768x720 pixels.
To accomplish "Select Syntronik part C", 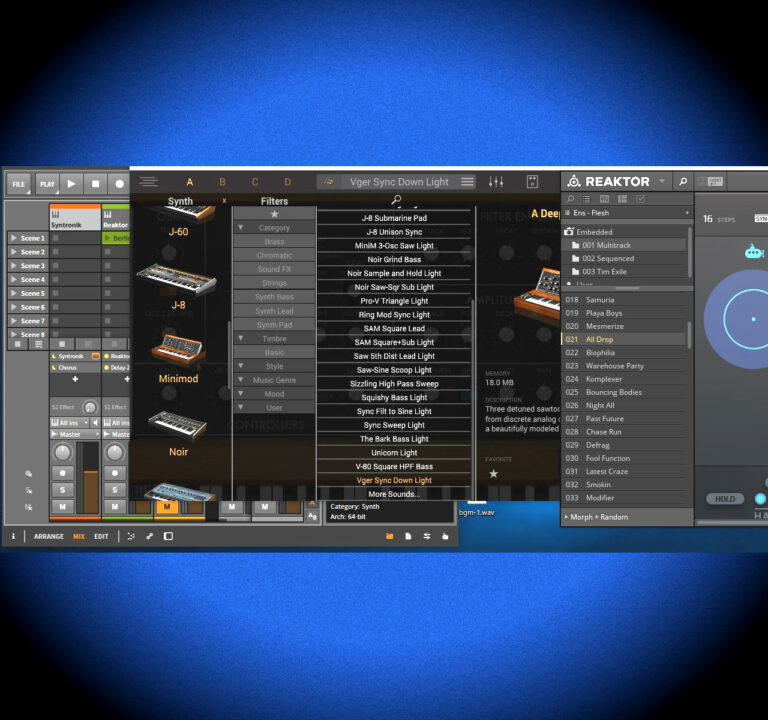I will click(255, 182).
